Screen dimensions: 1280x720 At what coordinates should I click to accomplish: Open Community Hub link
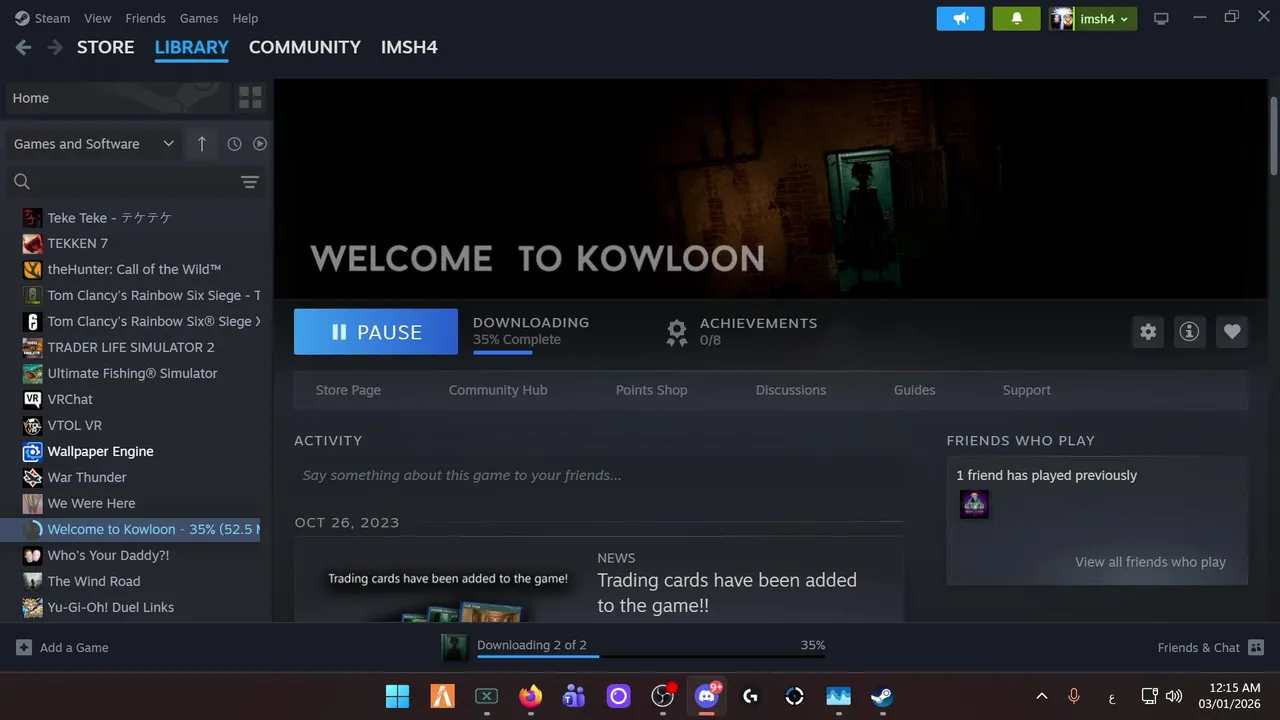(x=498, y=390)
